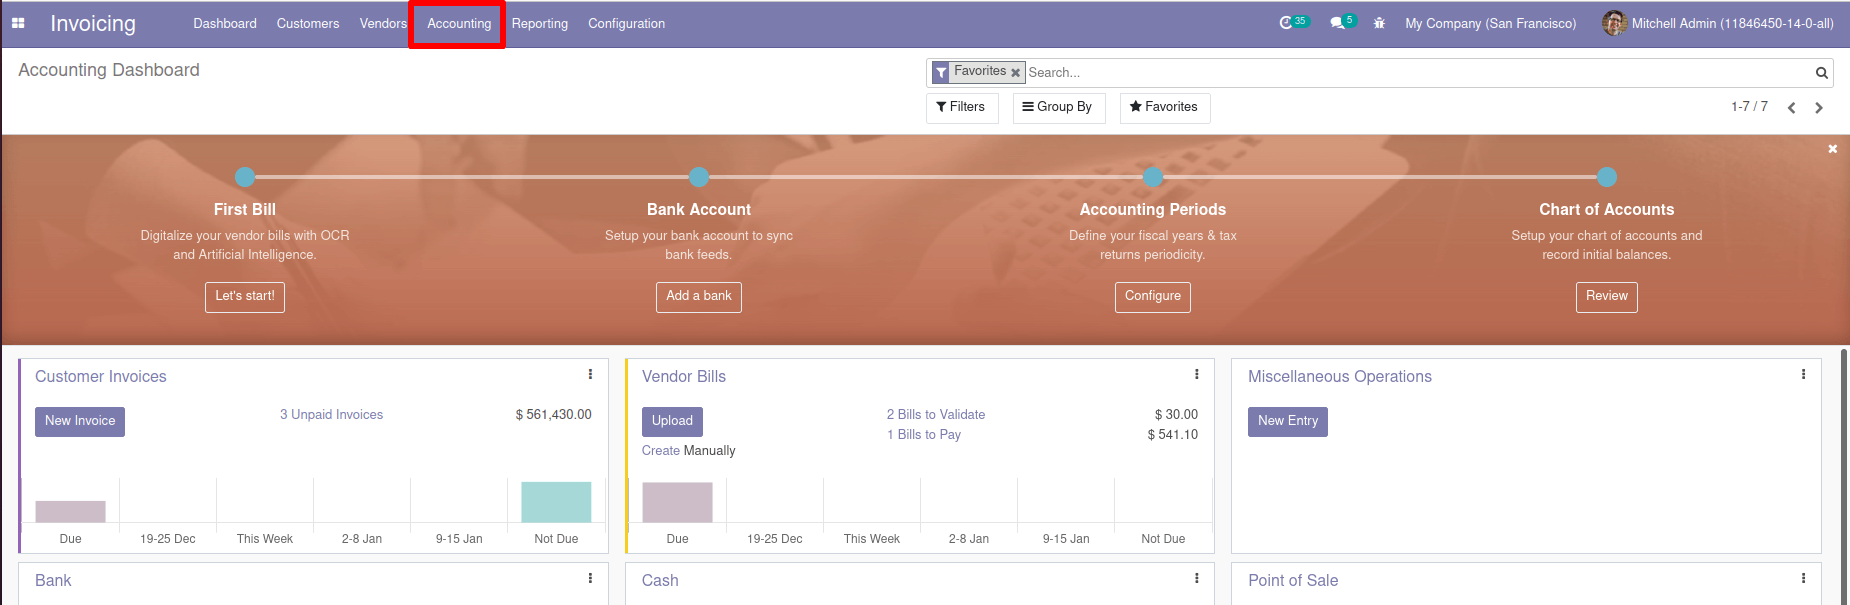Open the 3 Unpaid Invoices link
The height and width of the screenshot is (605, 1850).
331,415
